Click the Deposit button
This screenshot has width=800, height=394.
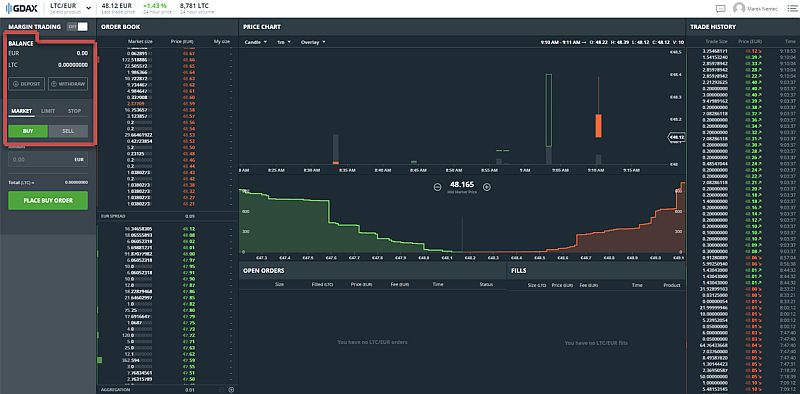point(27,84)
